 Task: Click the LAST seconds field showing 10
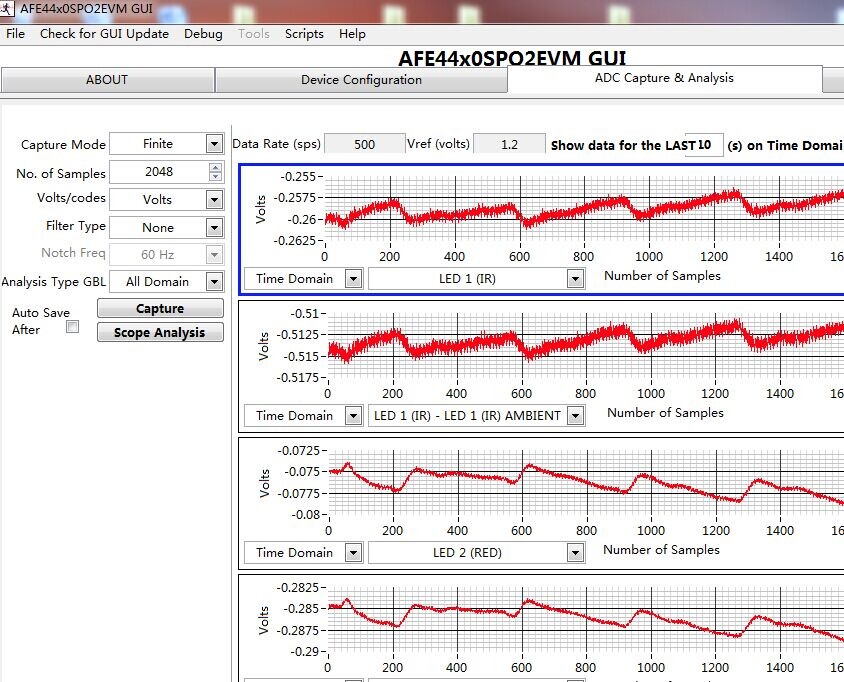(704, 145)
